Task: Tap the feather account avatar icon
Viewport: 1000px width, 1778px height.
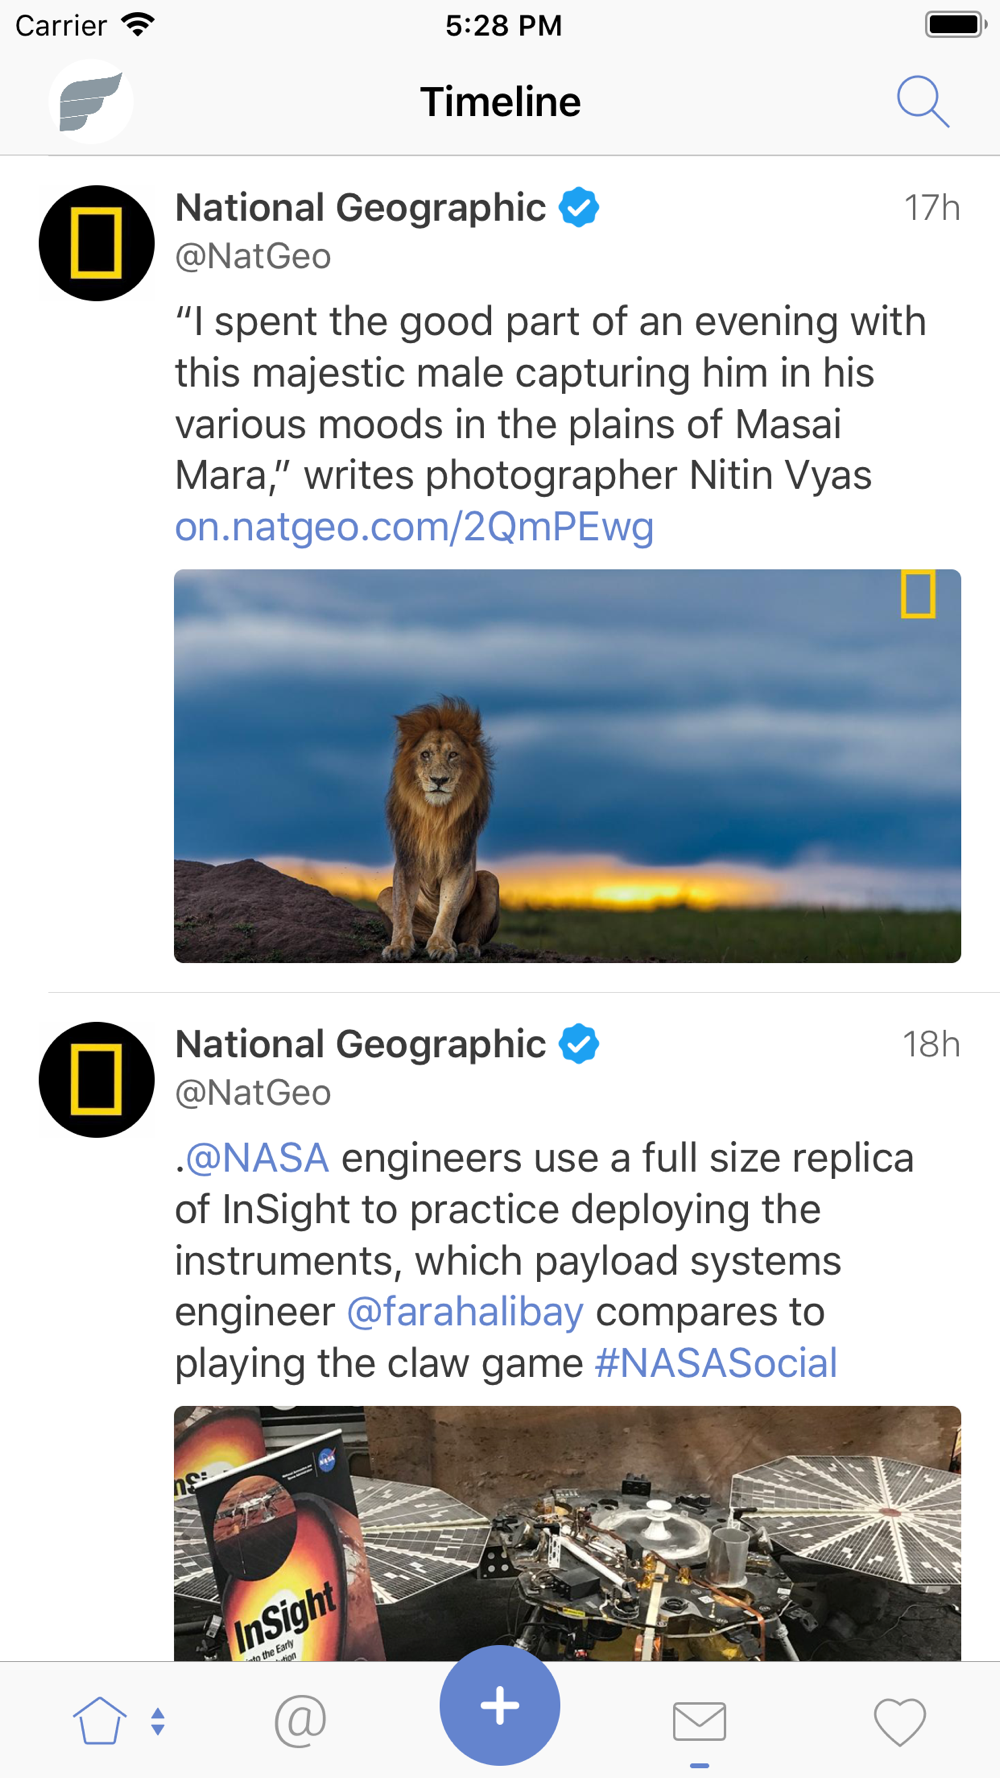Action: pyautogui.click(x=91, y=101)
